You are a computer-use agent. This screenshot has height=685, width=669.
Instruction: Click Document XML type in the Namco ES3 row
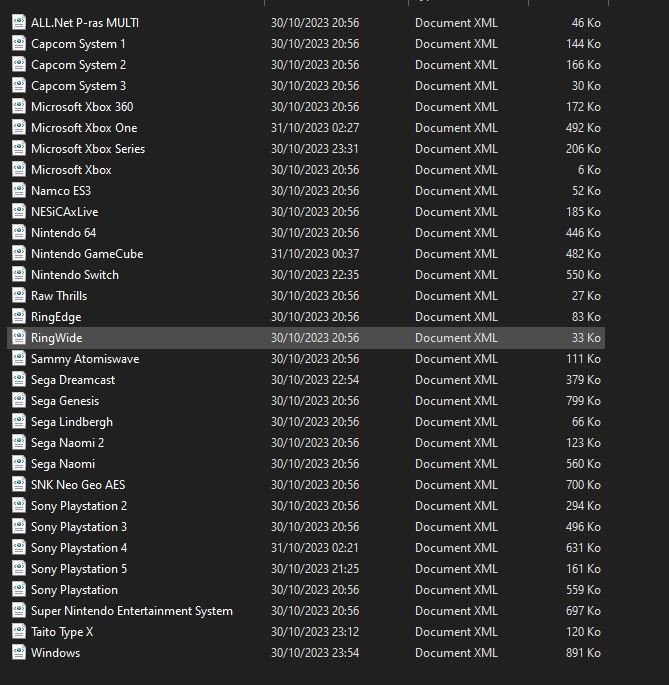click(456, 190)
